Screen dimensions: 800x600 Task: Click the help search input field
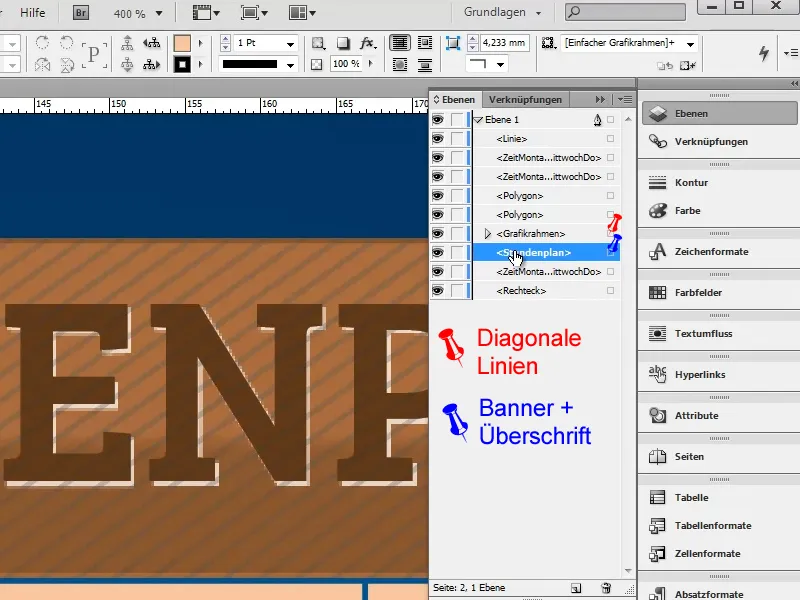point(625,12)
